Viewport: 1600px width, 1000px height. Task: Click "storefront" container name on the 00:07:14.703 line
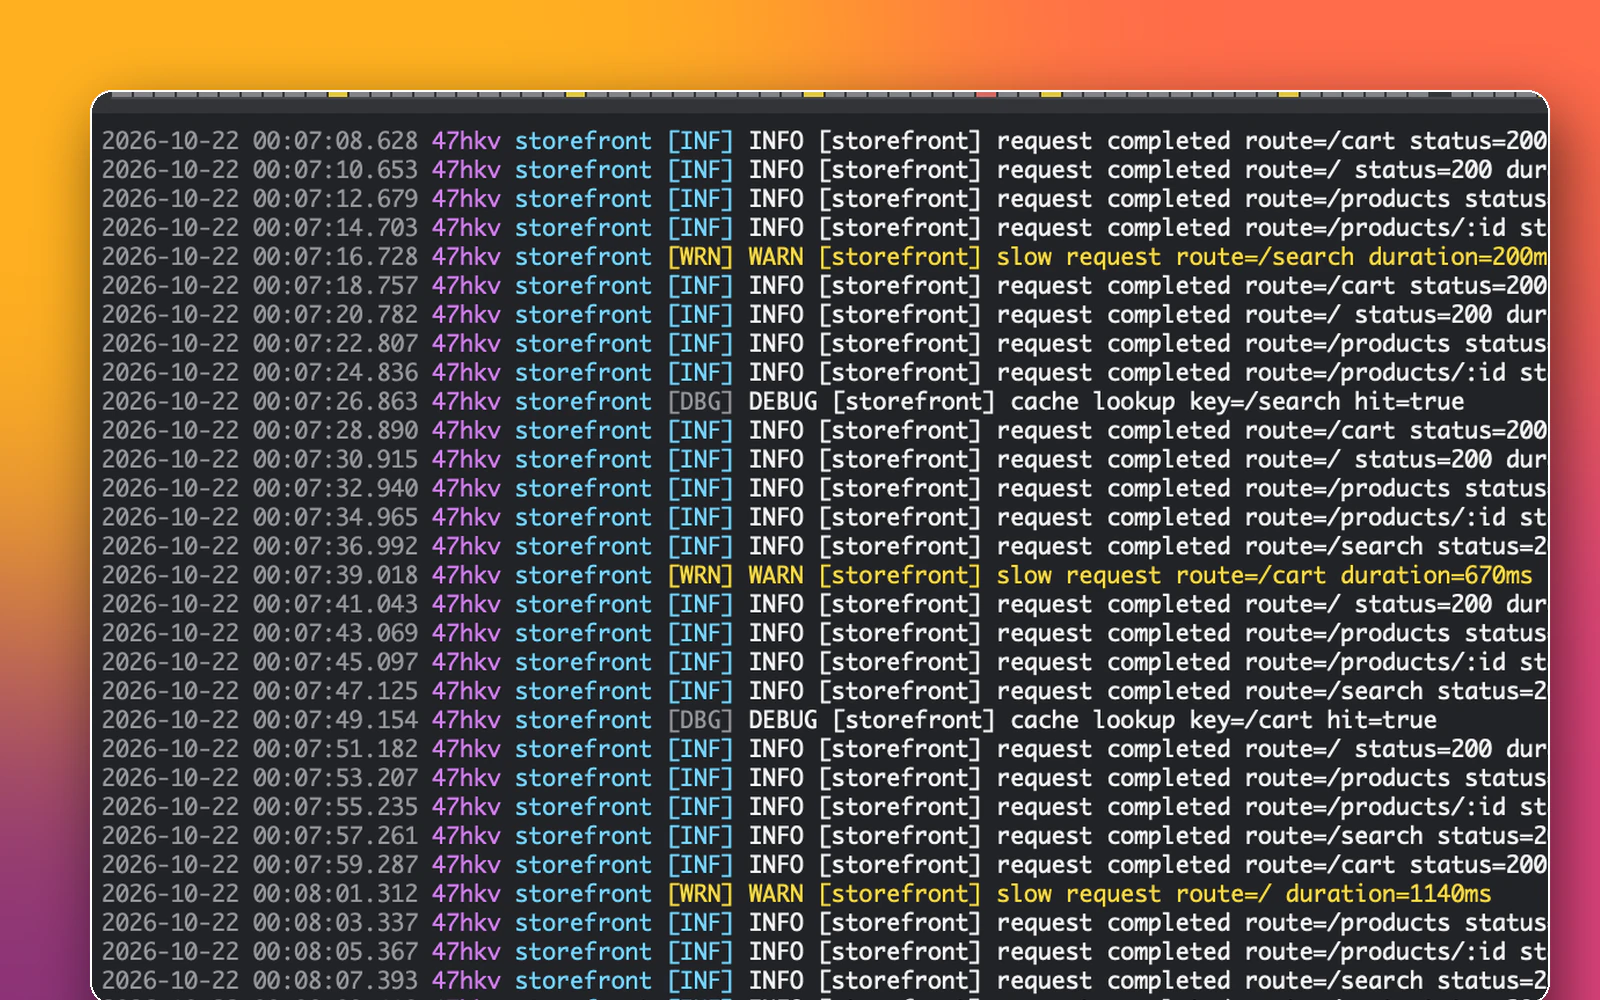point(583,228)
